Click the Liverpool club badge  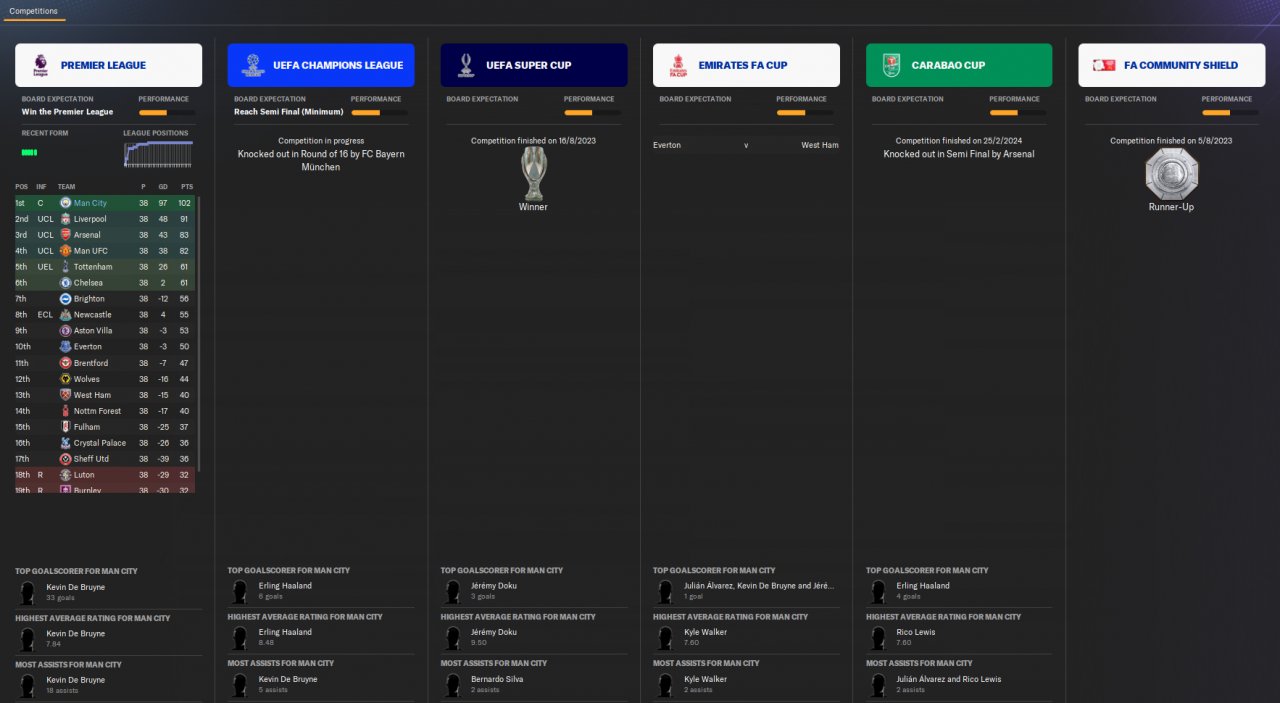point(65,219)
